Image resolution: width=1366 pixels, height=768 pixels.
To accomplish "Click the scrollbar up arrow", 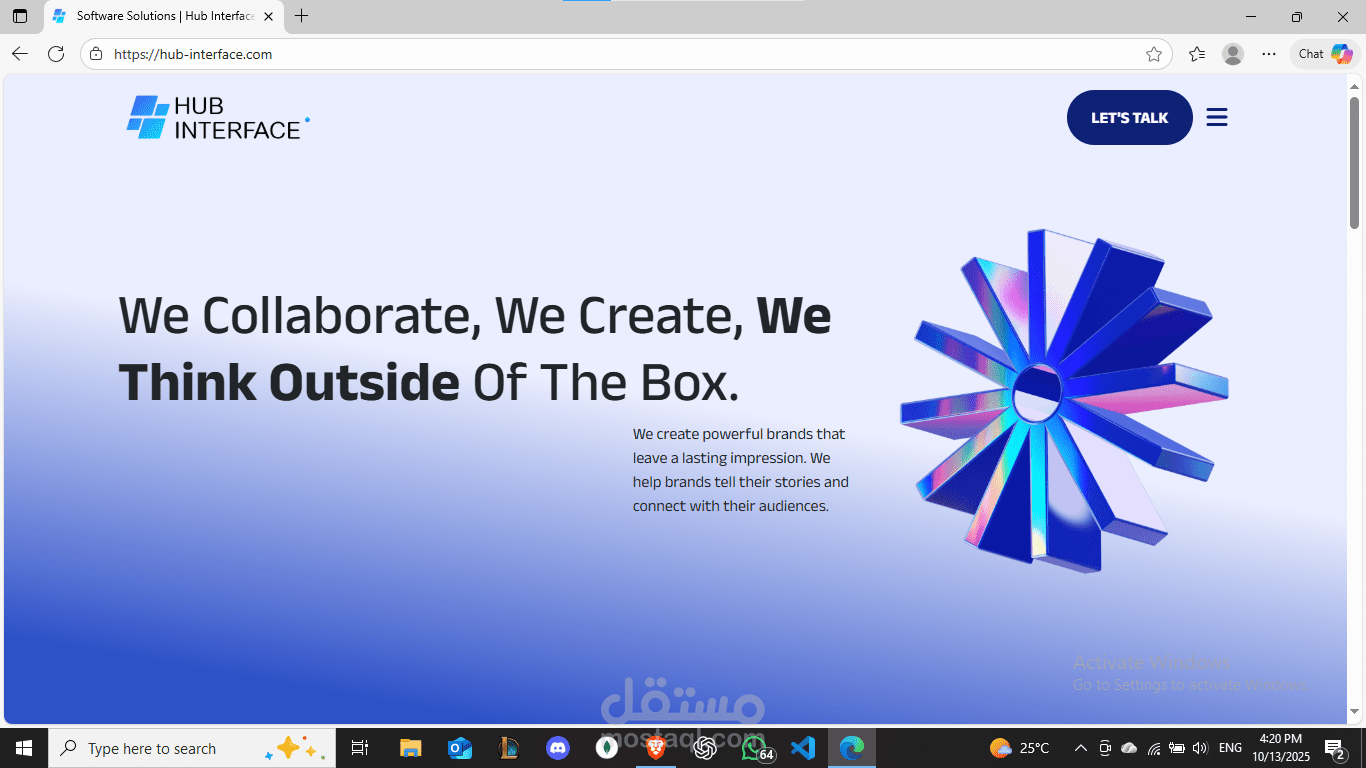I will pos(1355,85).
